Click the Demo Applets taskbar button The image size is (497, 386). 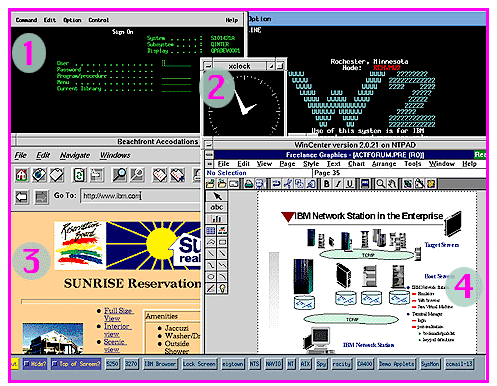click(x=396, y=364)
